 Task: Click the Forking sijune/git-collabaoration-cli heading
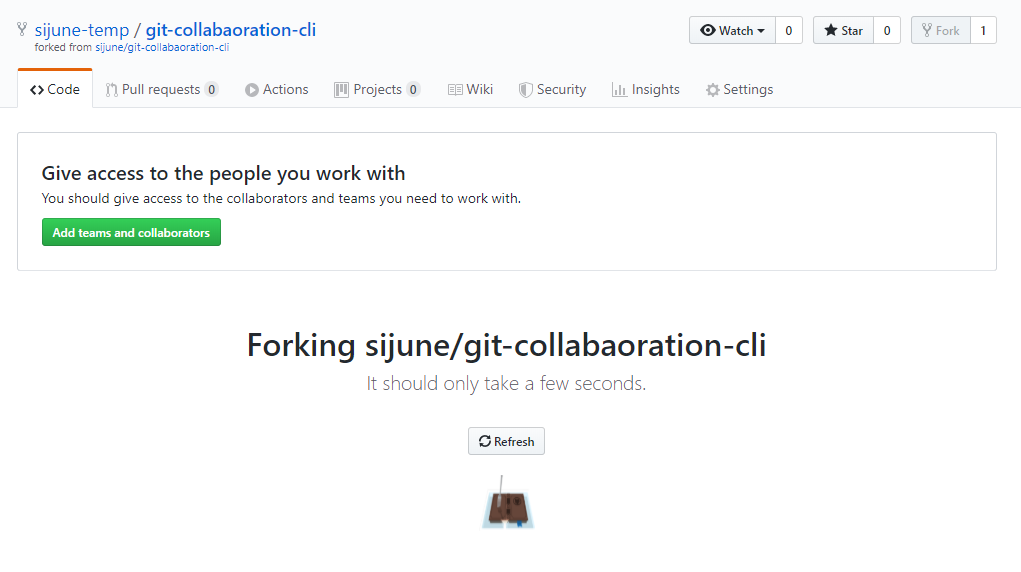507,345
